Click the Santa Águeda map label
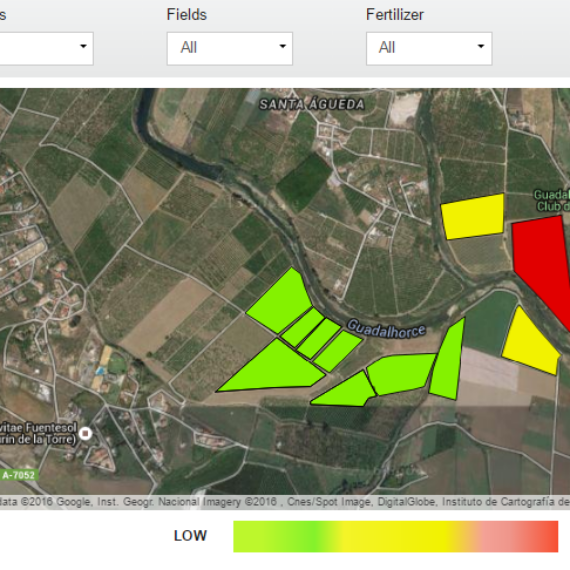Viewport: 570px width, 570px height. point(312,105)
